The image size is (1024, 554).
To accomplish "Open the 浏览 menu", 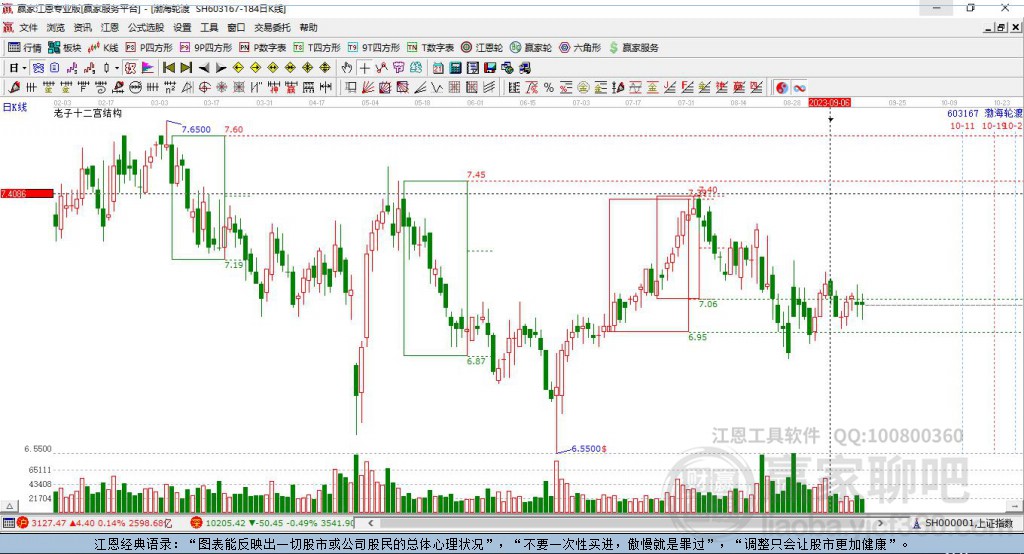I will coord(56,27).
